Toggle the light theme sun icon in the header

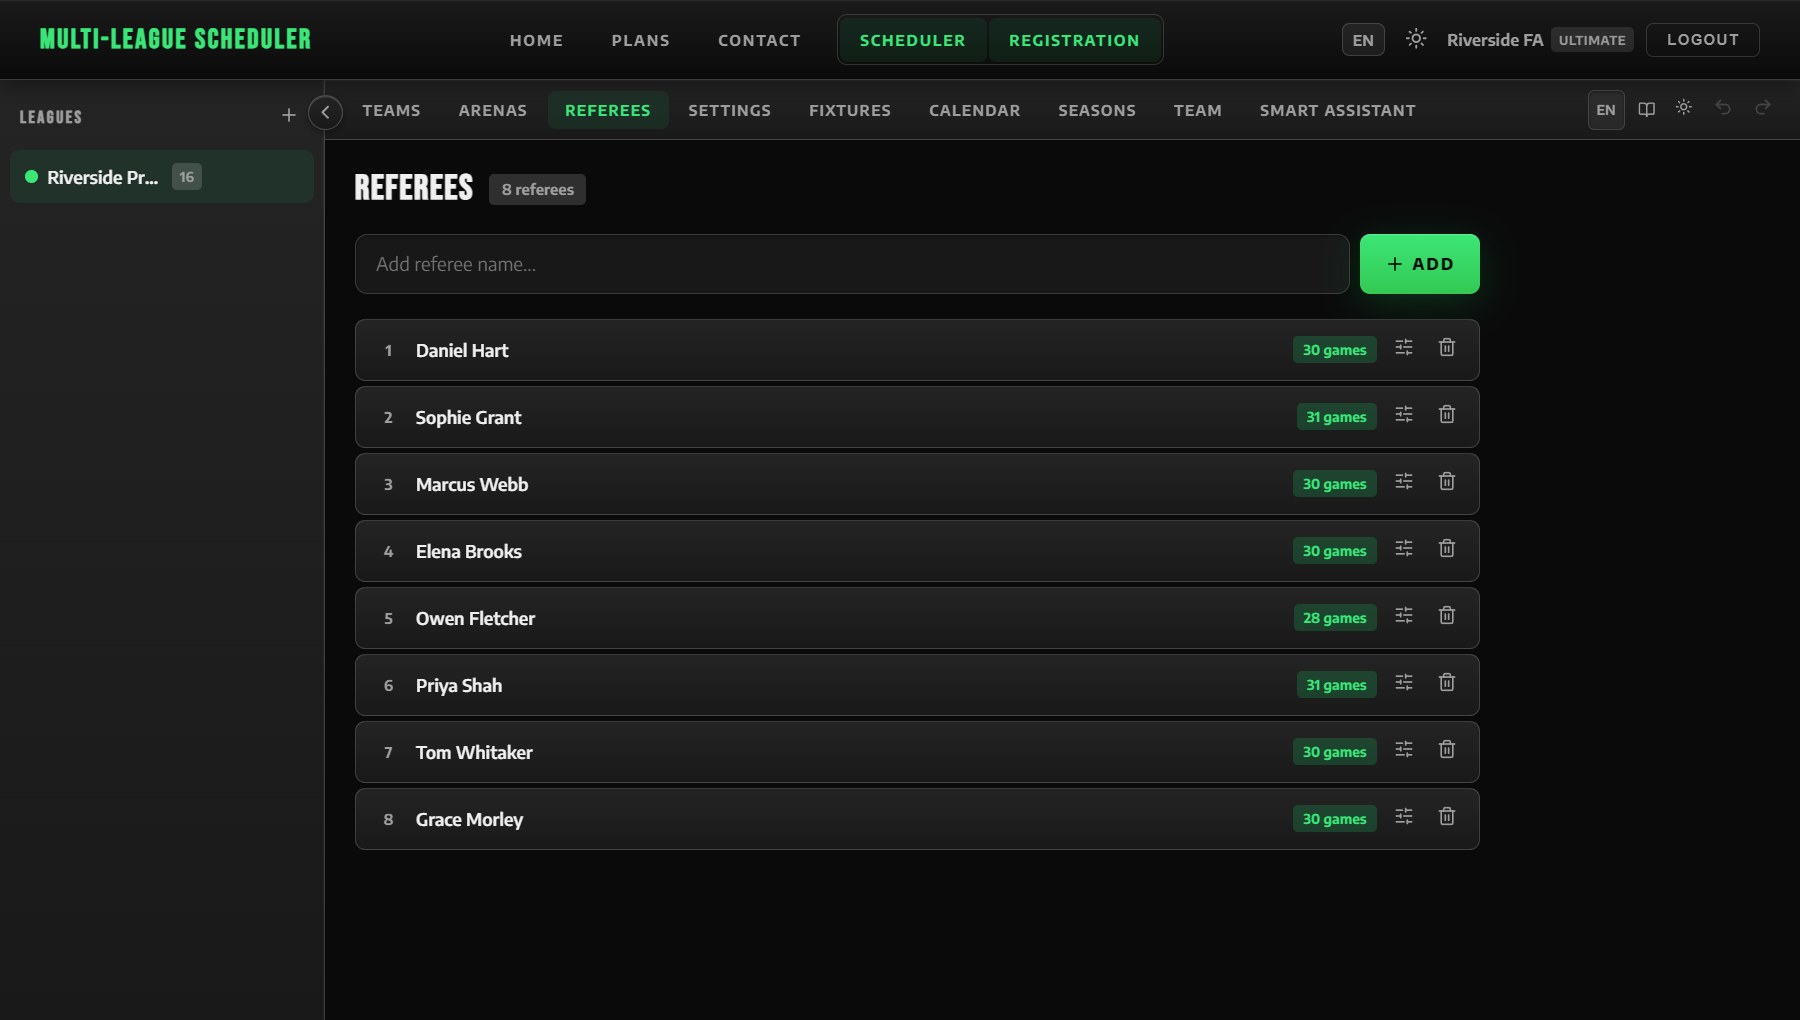(x=1416, y=39)
